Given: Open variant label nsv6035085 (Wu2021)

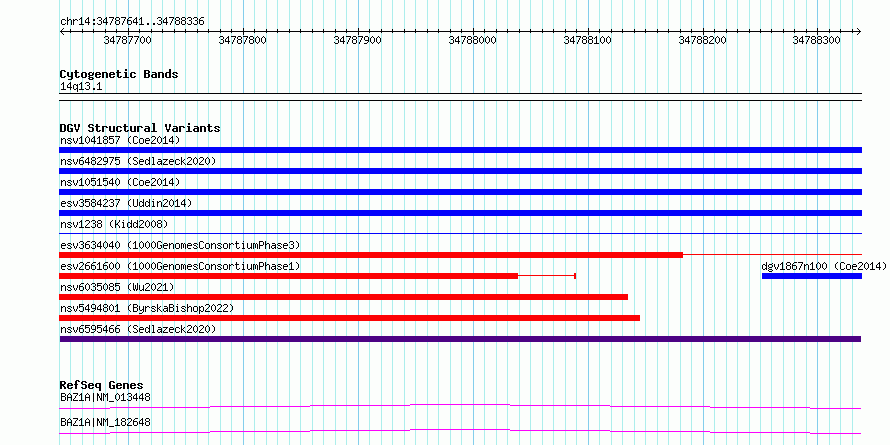Looking at the screenshot, I should pyautogui.click(x=117, y=287).
